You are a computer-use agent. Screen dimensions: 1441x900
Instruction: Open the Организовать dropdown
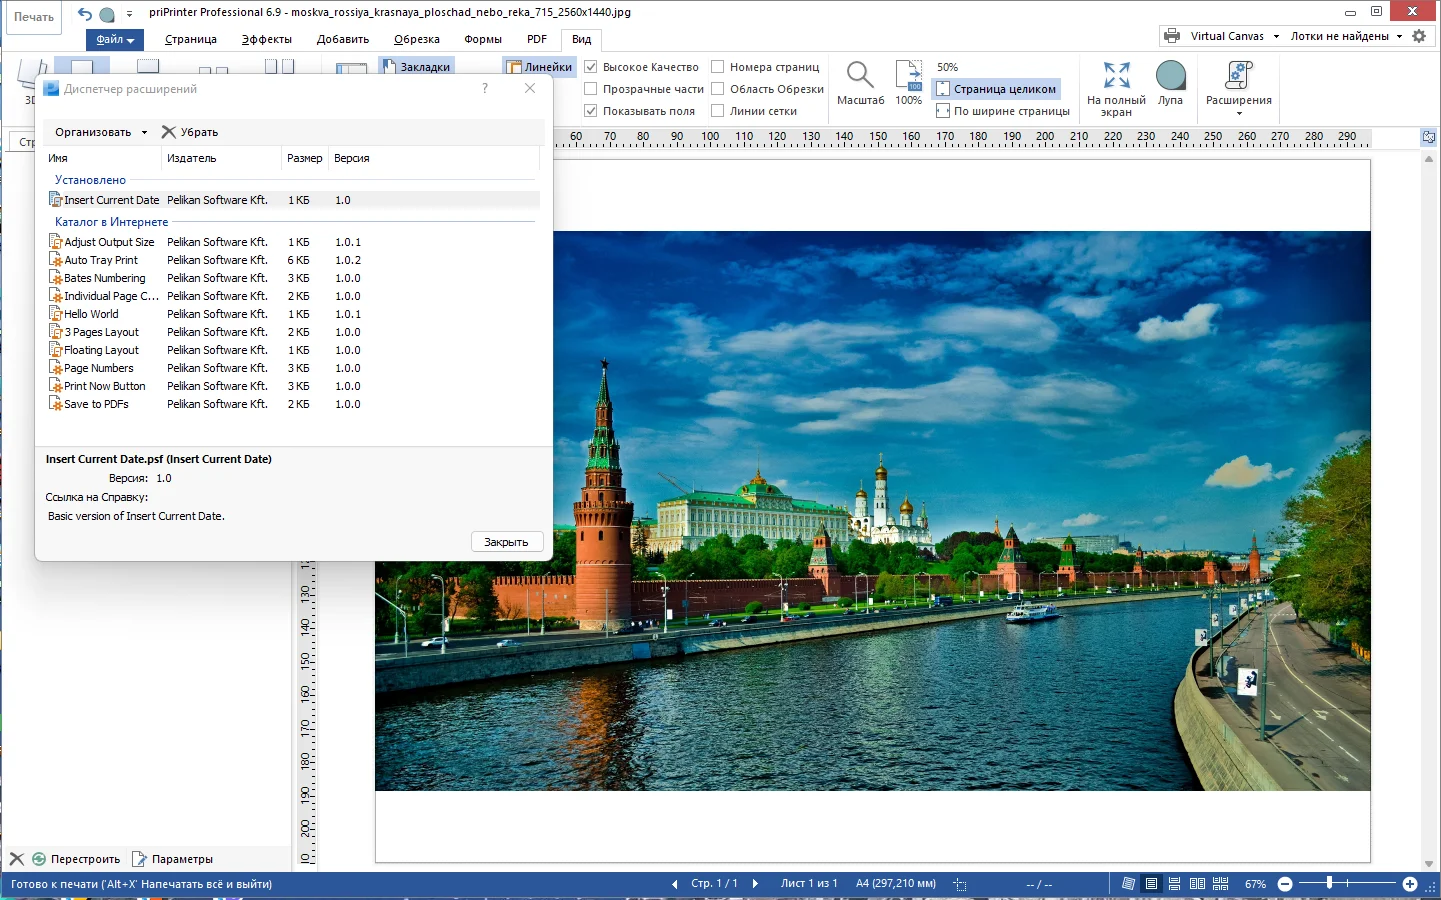tap(100, 132)
